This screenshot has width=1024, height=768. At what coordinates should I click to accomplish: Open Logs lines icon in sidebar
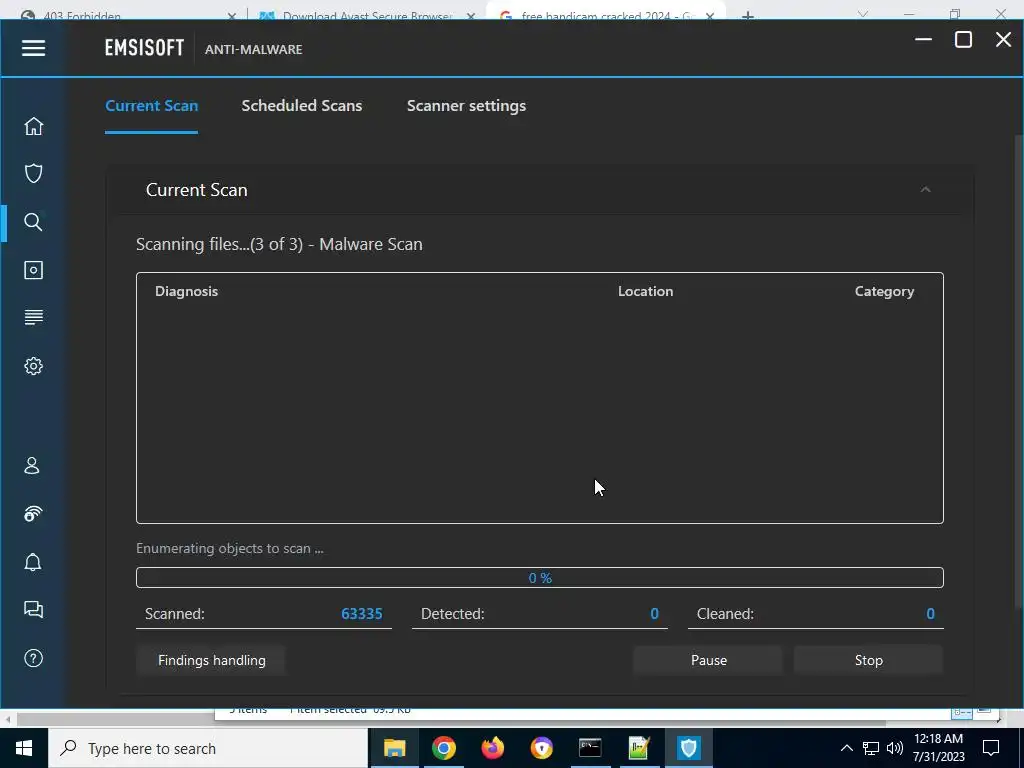click(33, 317)
